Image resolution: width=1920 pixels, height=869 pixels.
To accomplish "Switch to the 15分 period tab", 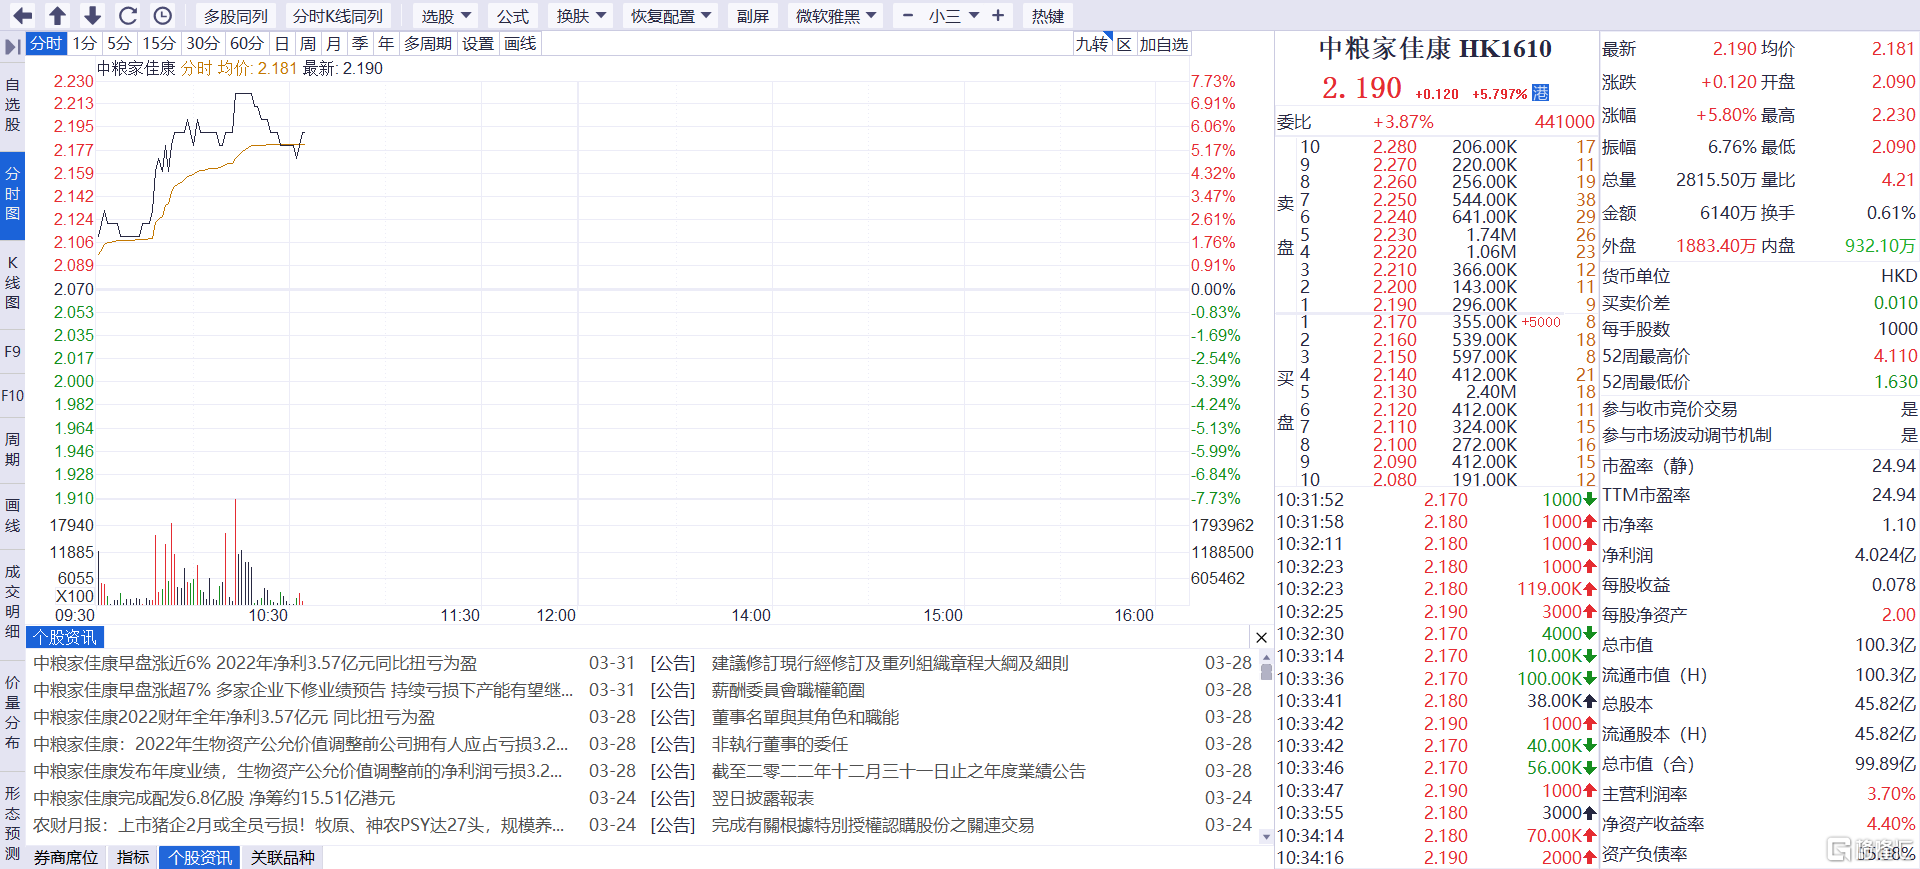I will [158, 44].
